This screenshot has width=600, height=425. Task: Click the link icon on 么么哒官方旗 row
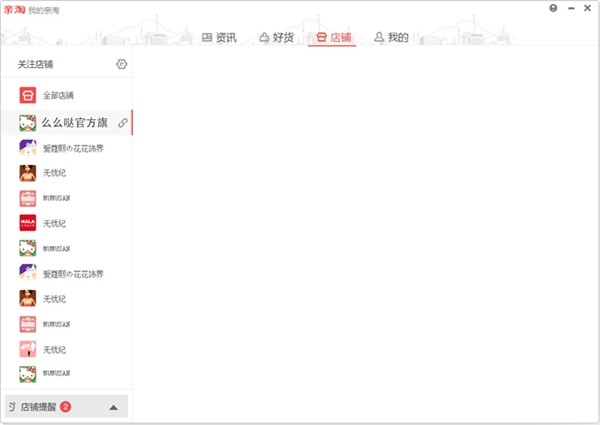click(123, 123)
